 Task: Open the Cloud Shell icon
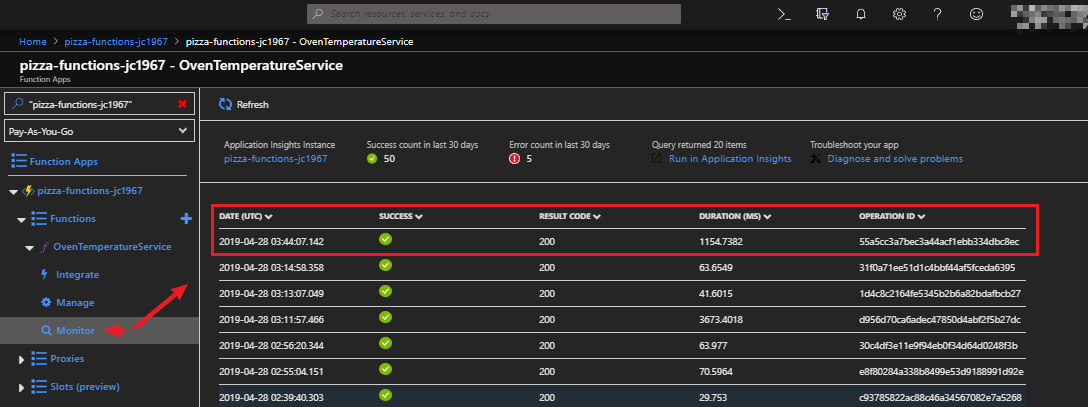click(x=784, y=14)
